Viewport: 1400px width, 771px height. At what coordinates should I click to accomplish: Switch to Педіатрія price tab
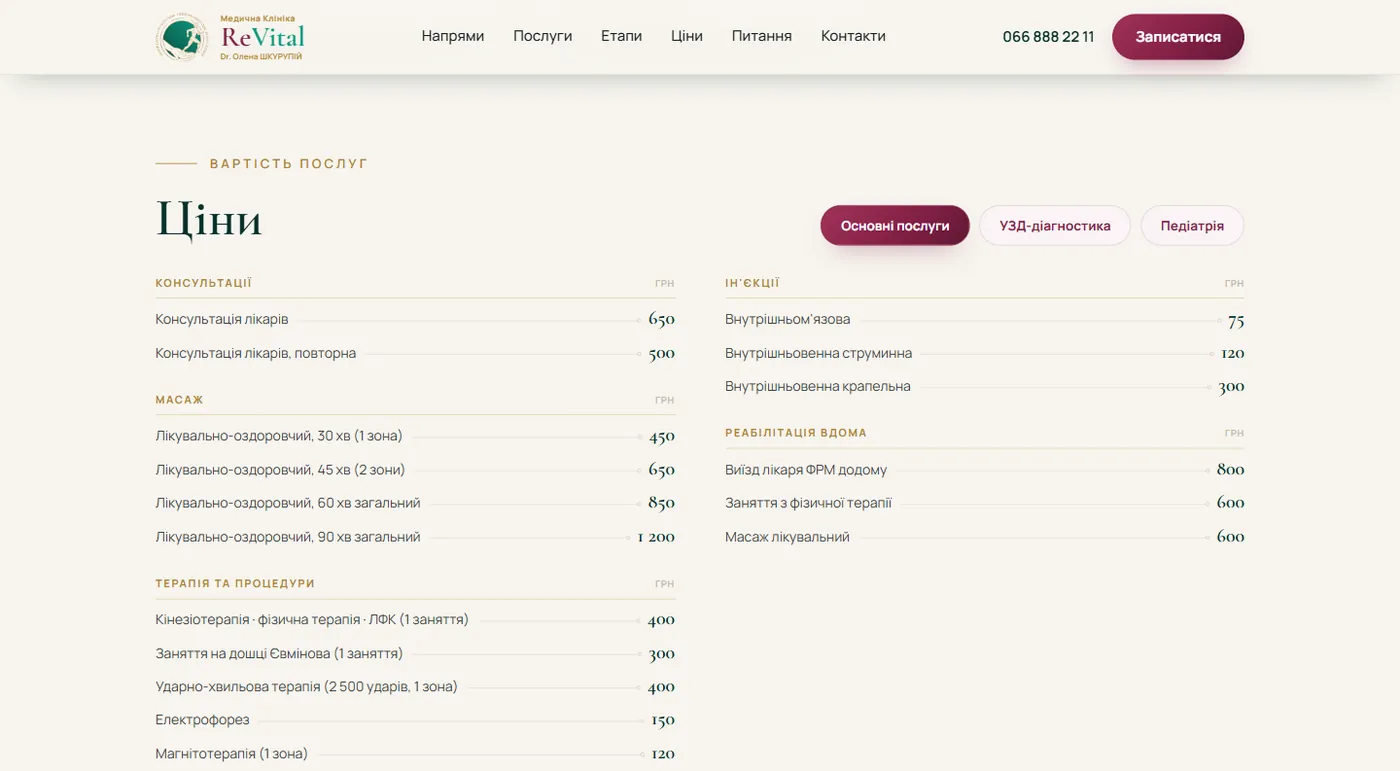[1192, 226]
